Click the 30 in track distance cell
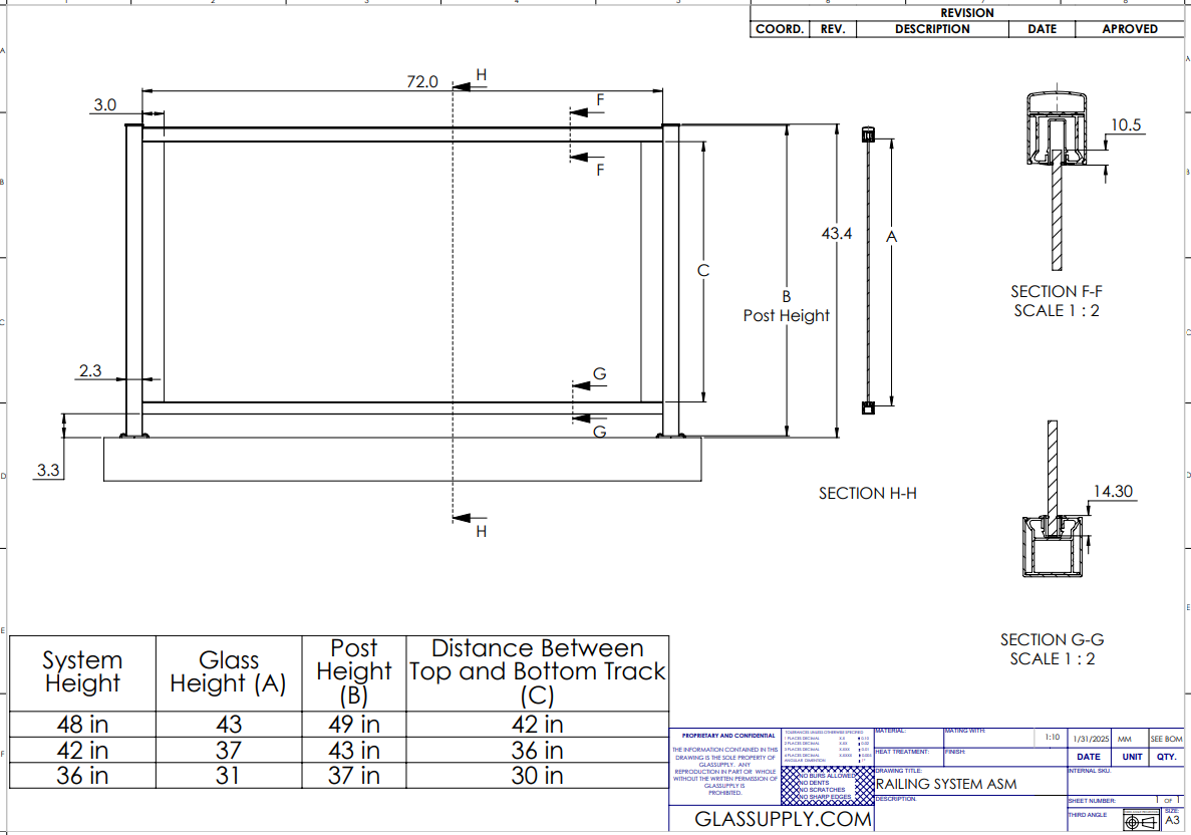Viewport: 1191px width, 835px height. (537, 776)
